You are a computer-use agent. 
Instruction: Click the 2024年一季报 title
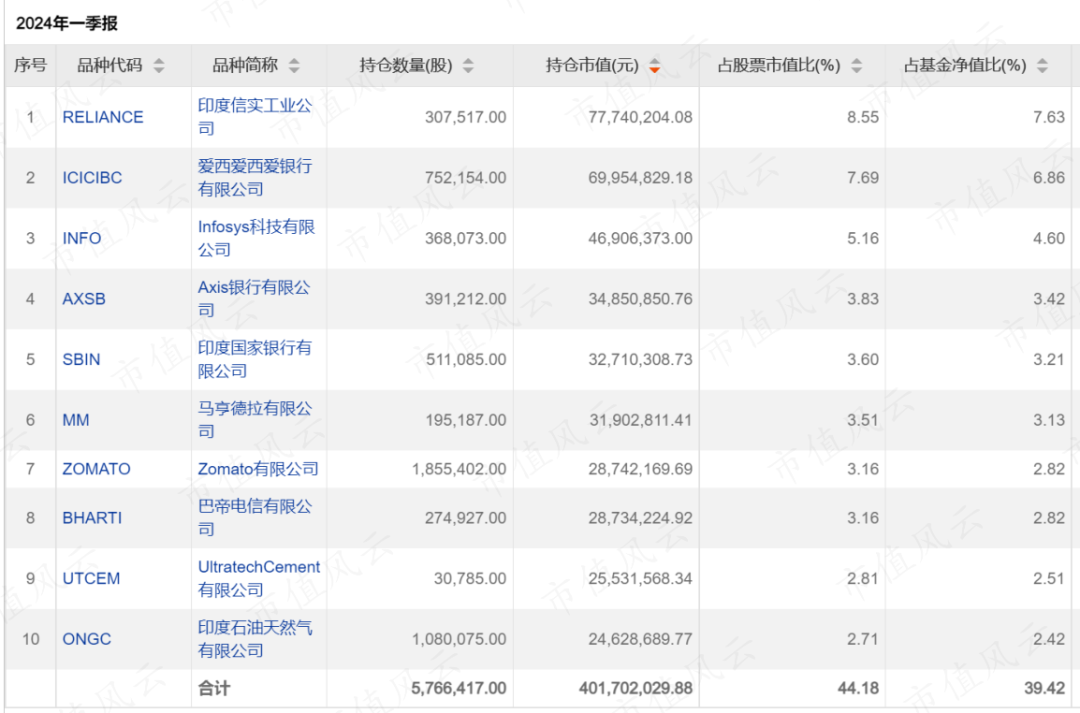(x=67, y=23)
